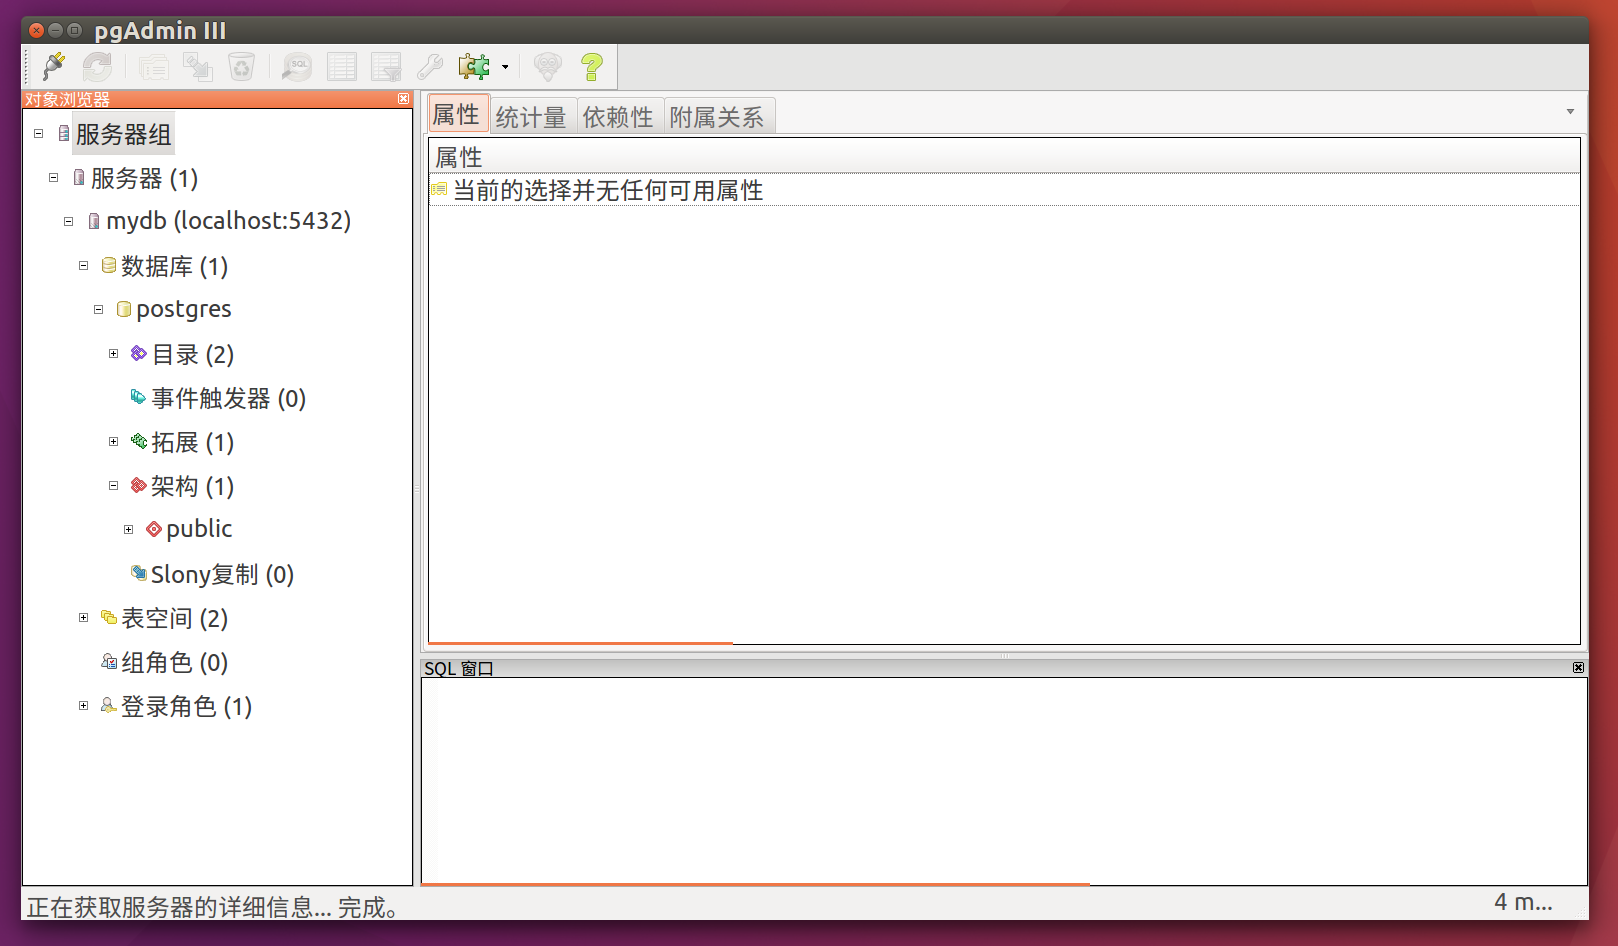
Task: Select mydb (localhost:5432) server
Action: (x=229, y=221)
